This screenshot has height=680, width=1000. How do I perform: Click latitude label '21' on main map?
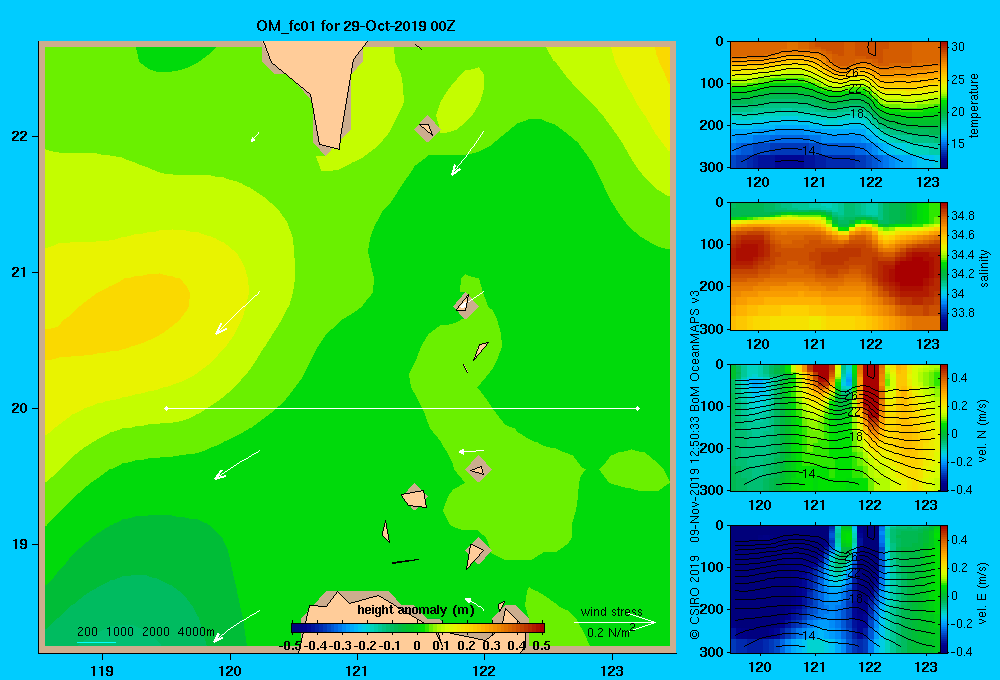(20, 272)
